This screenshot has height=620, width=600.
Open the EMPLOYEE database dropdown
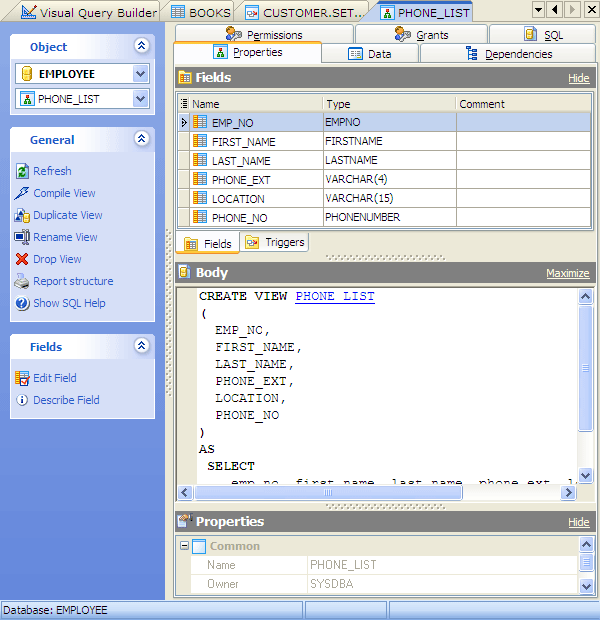[x=140, y=74]
